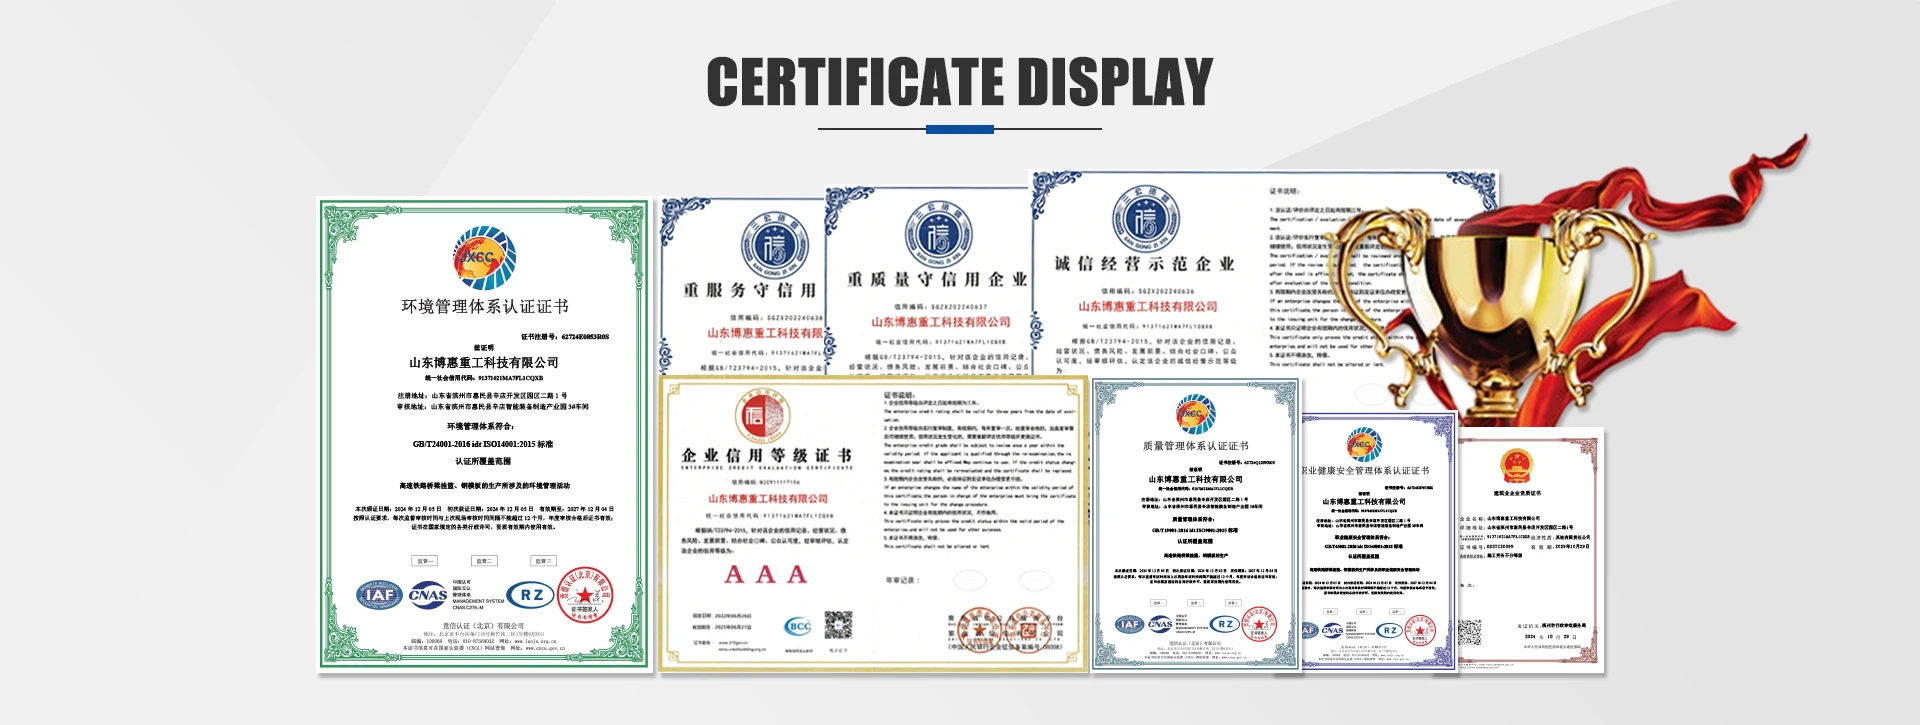Click the RZ logo on the environmental certificate

point(530,595)
